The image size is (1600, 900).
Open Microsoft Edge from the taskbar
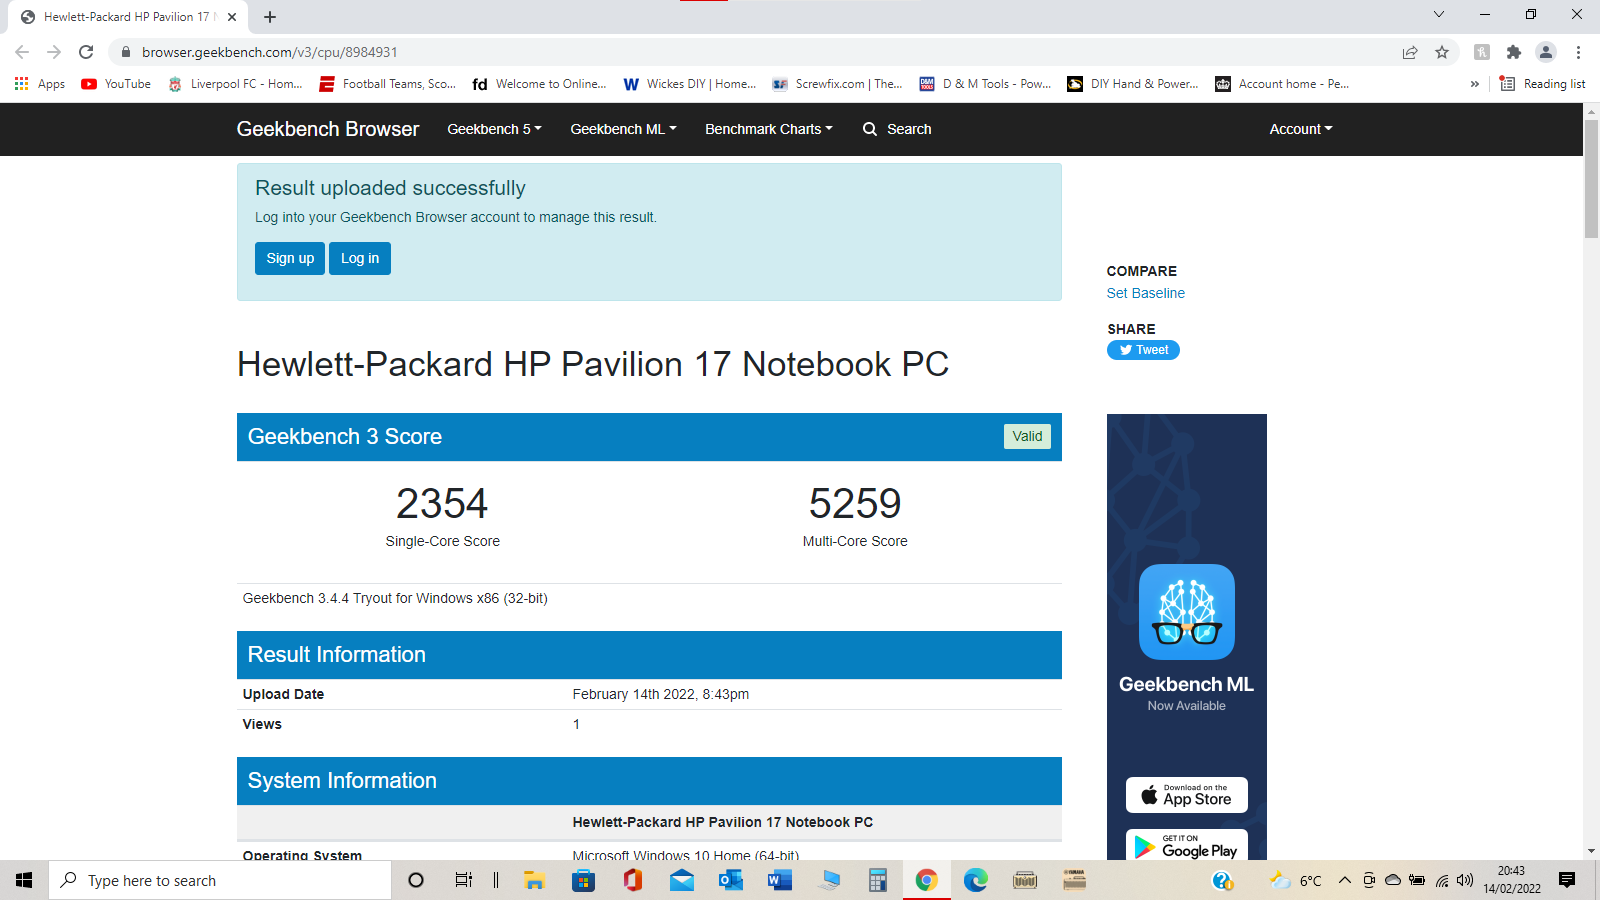[975, 880]
